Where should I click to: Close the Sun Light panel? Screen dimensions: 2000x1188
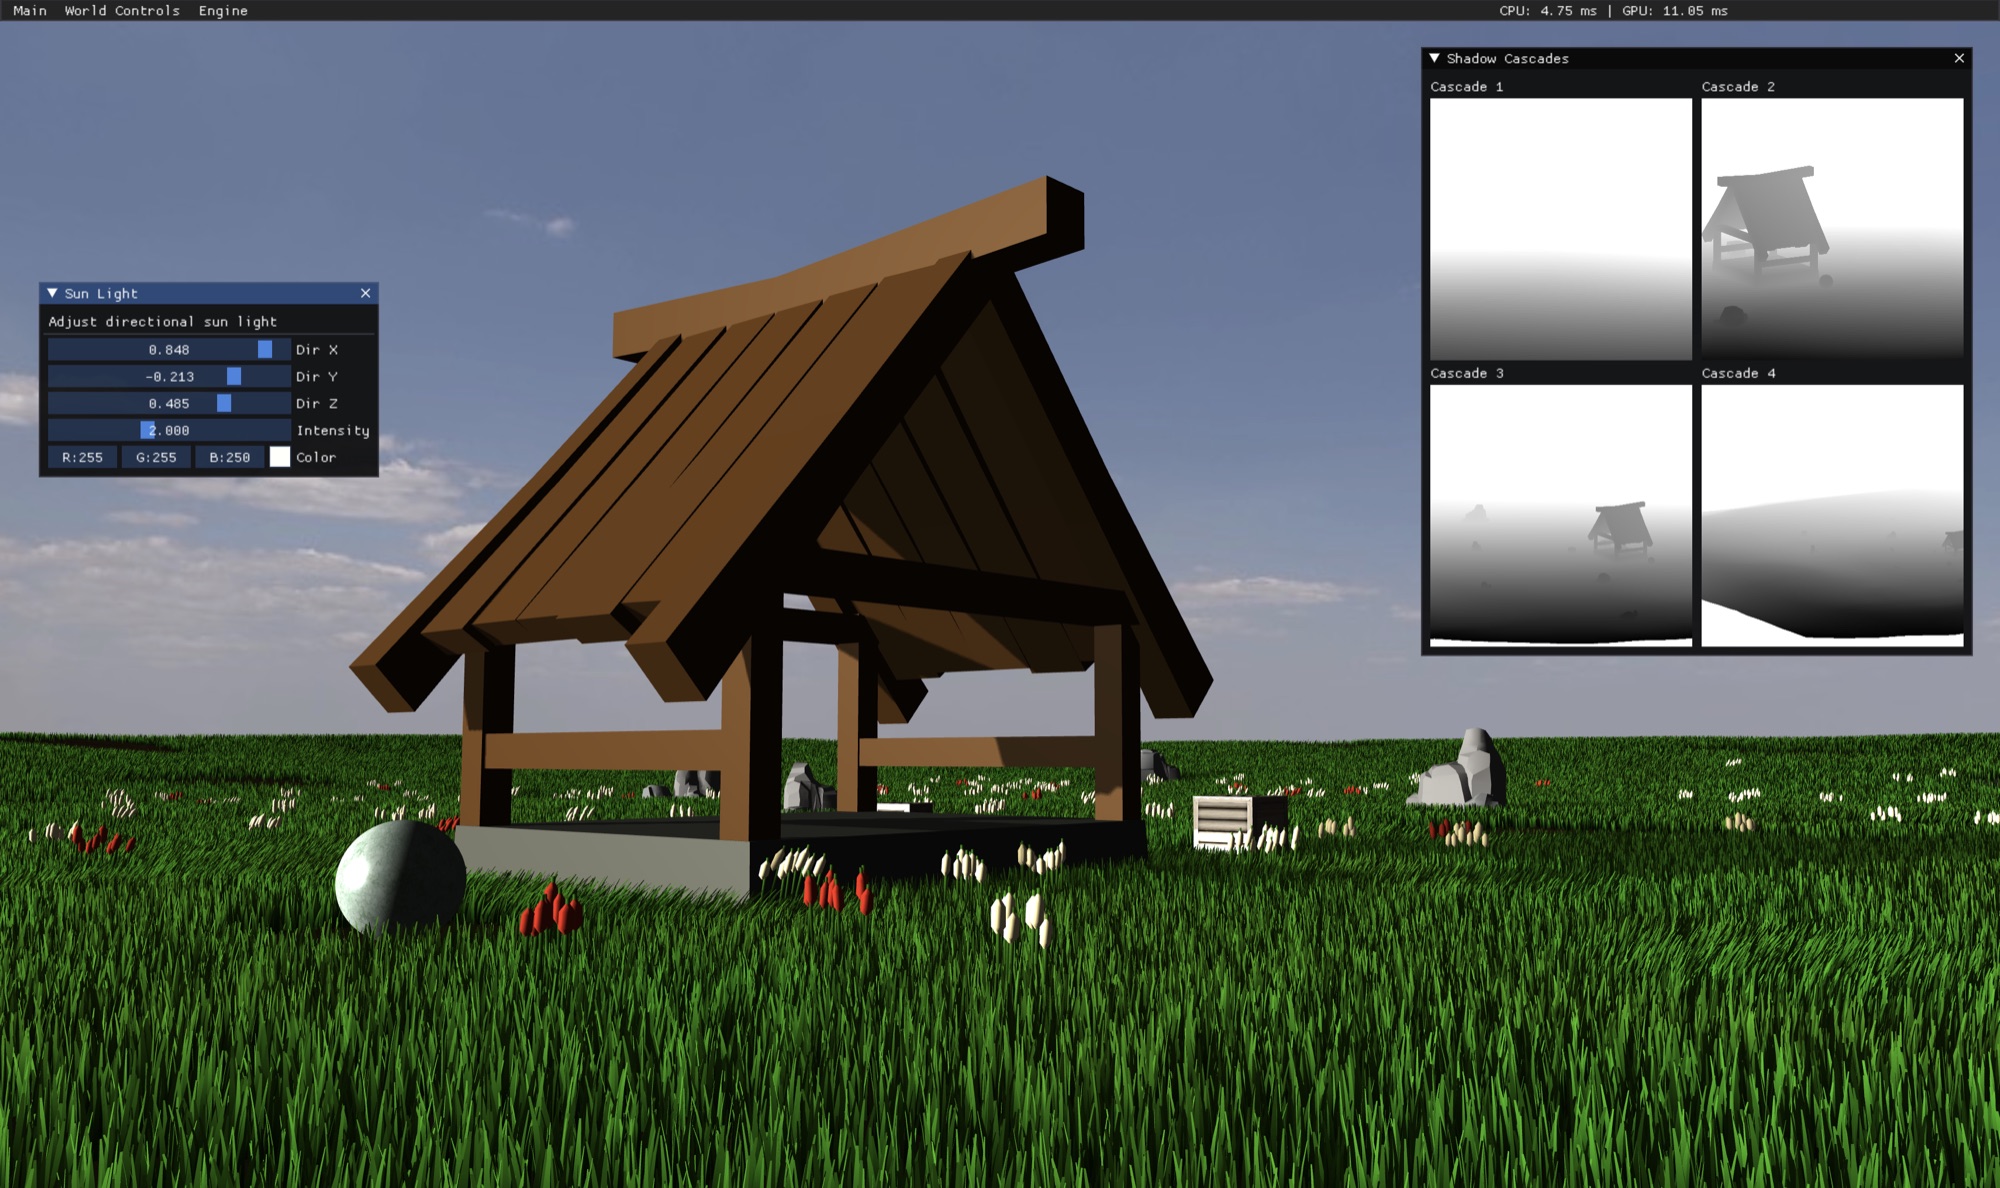coord(365,293)
